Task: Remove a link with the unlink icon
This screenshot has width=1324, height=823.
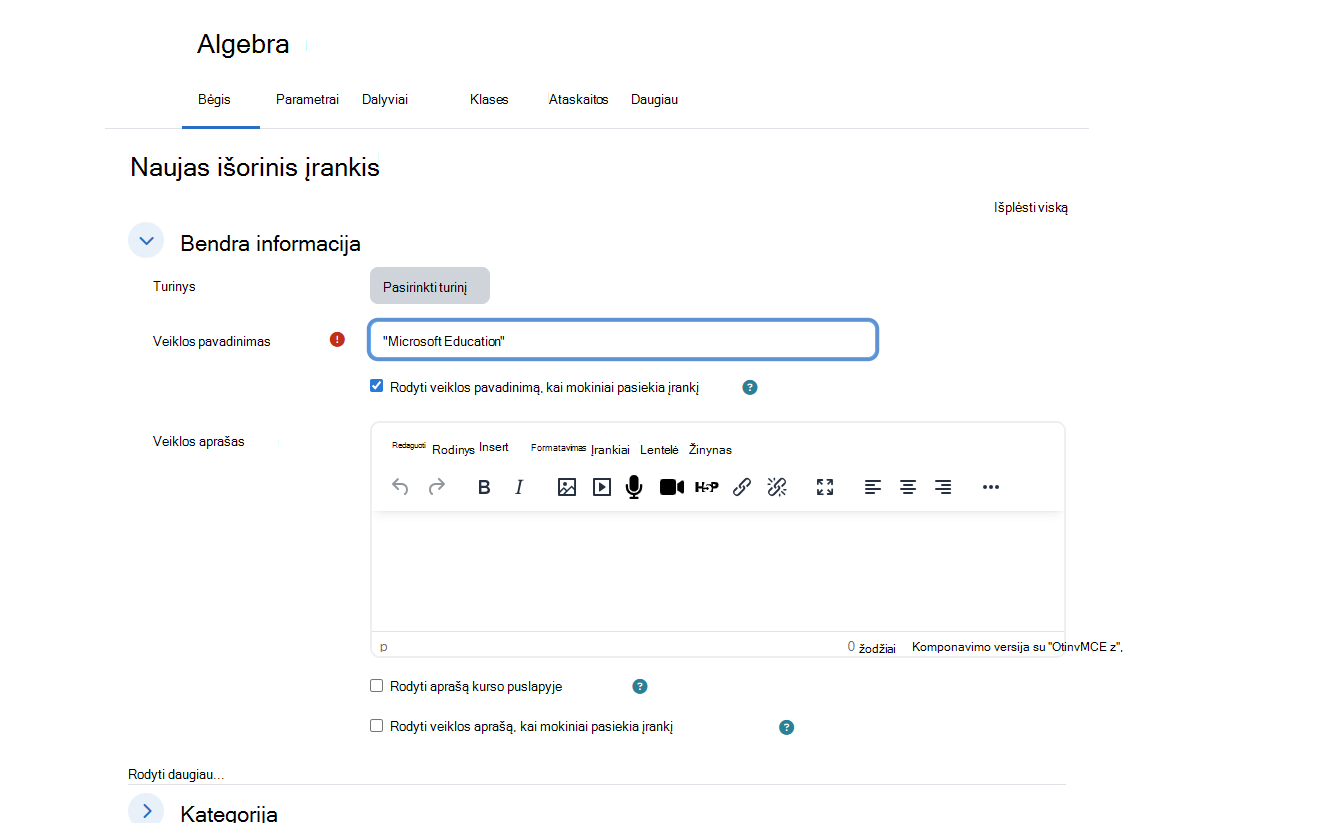Action: click(777, 487)
